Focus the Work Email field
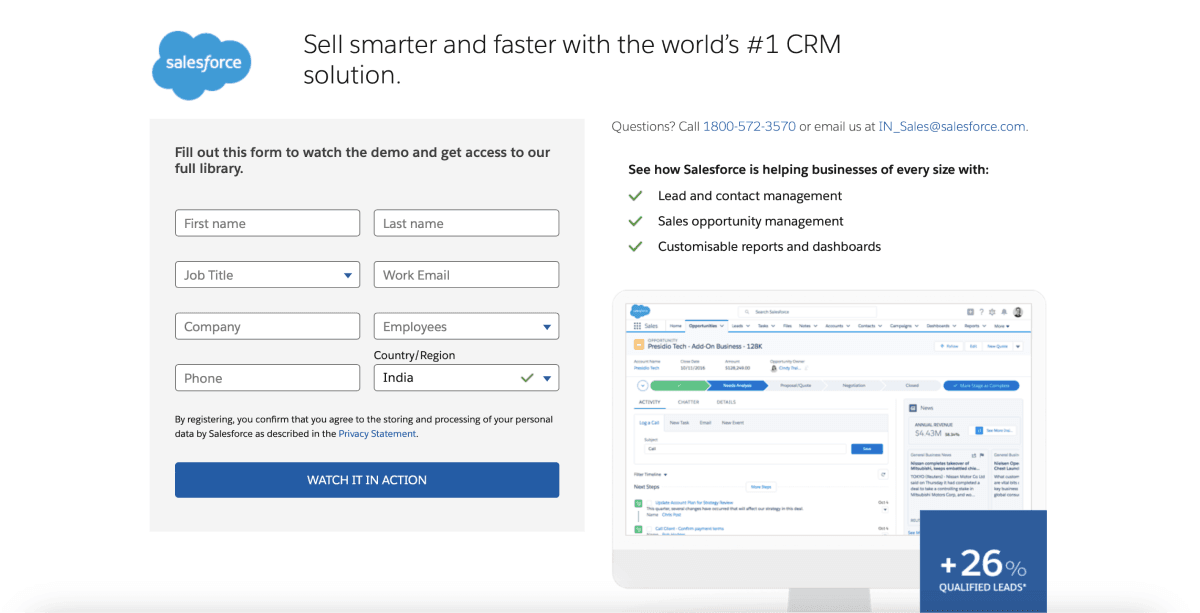The height and width of the screenshot is (613, 1200). coord(466,275)
